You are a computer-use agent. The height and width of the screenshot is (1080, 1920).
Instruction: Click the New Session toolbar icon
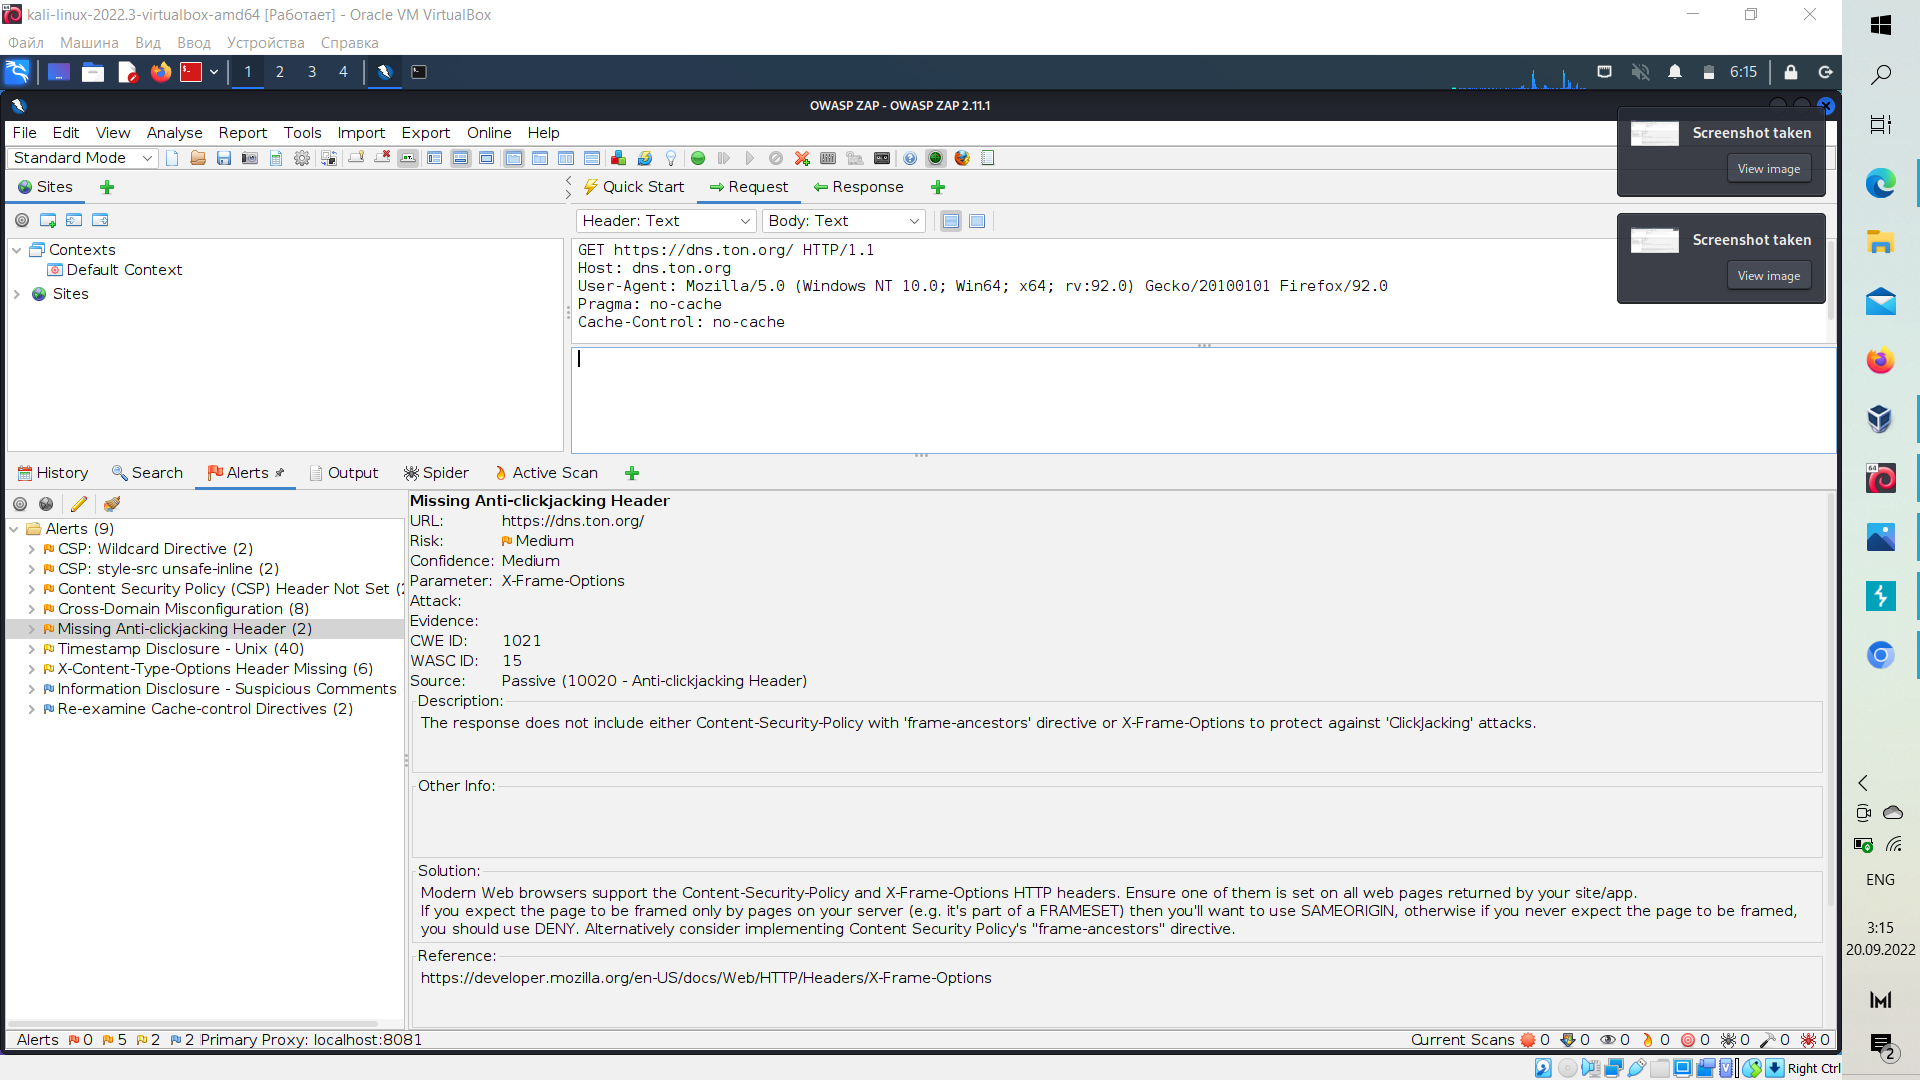(x=172, y=158)
